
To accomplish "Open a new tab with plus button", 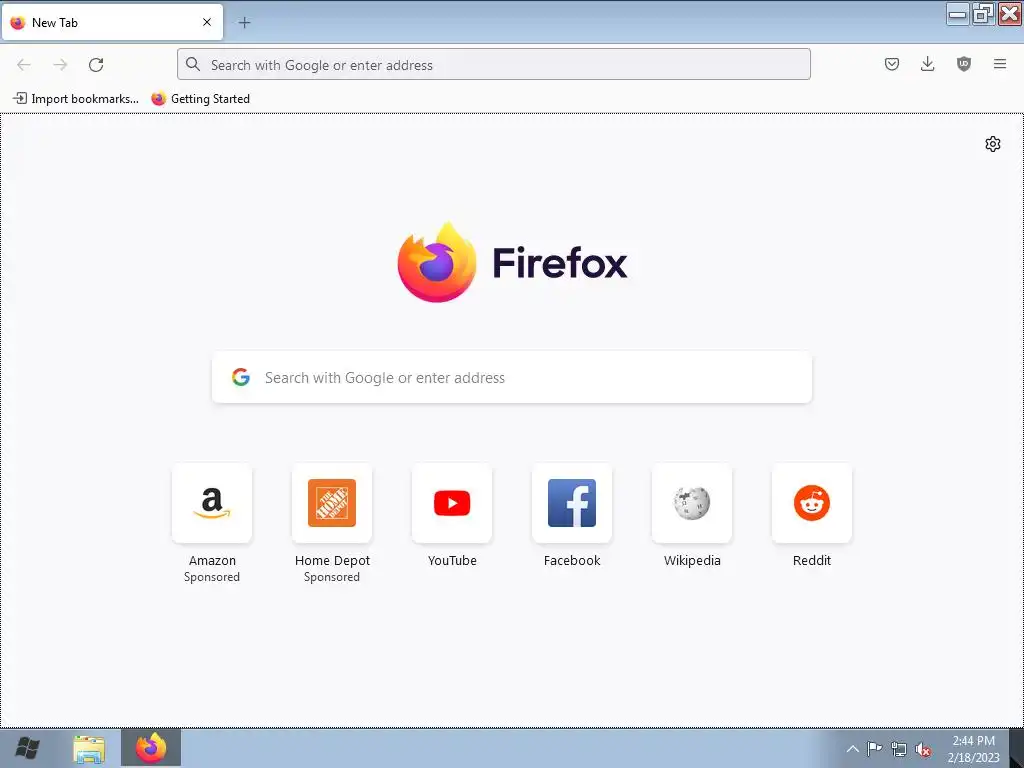I will tap(244, 23).
